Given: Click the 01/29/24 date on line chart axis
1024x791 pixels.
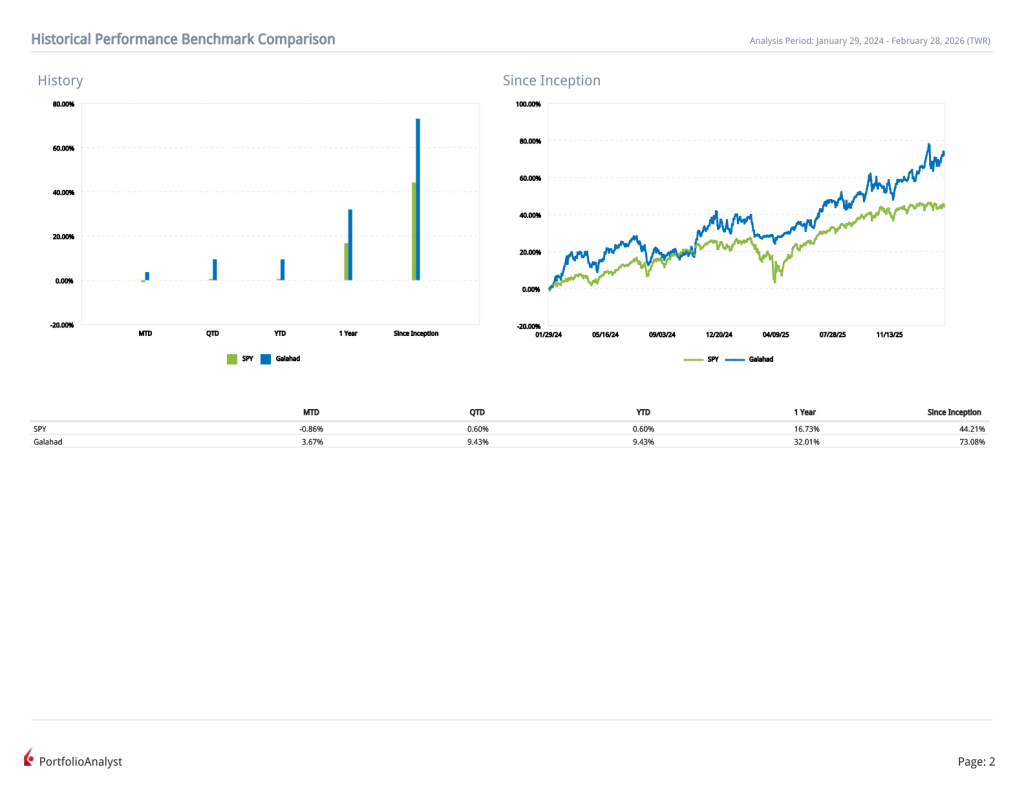Looking at the screenshot, I should [x=549, y=335].
